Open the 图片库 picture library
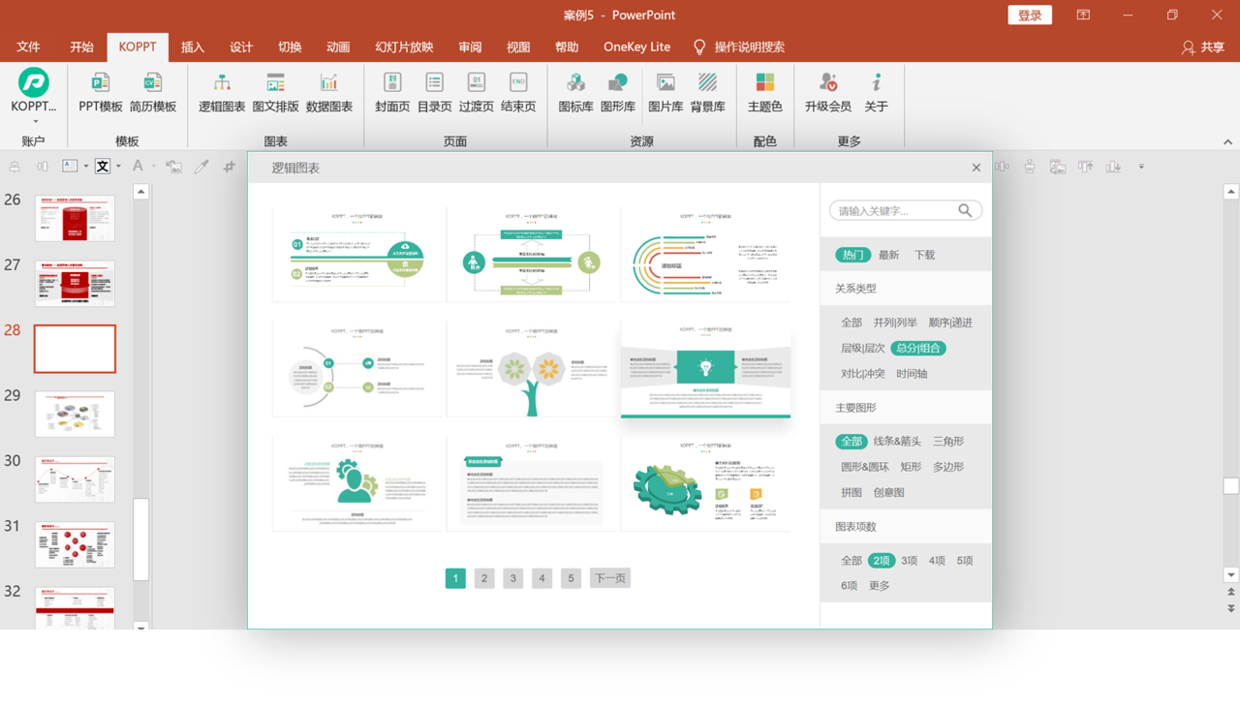This screenshot has height=709, width=1240. click(x=666, y=92)
